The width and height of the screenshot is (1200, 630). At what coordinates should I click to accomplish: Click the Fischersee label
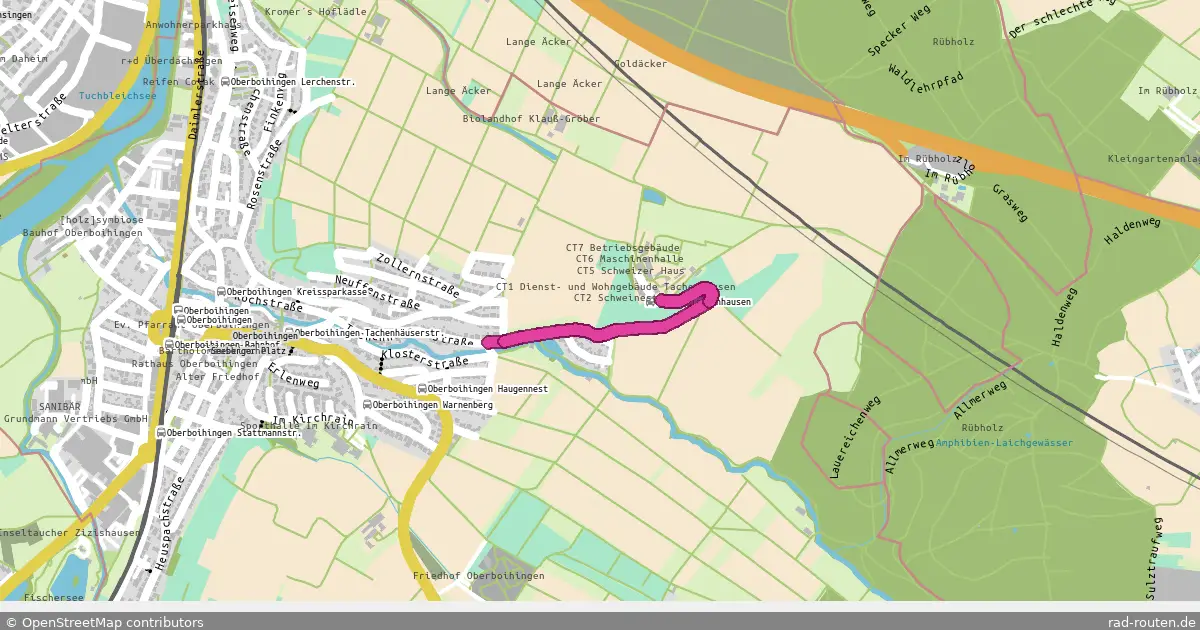(54, 597)
